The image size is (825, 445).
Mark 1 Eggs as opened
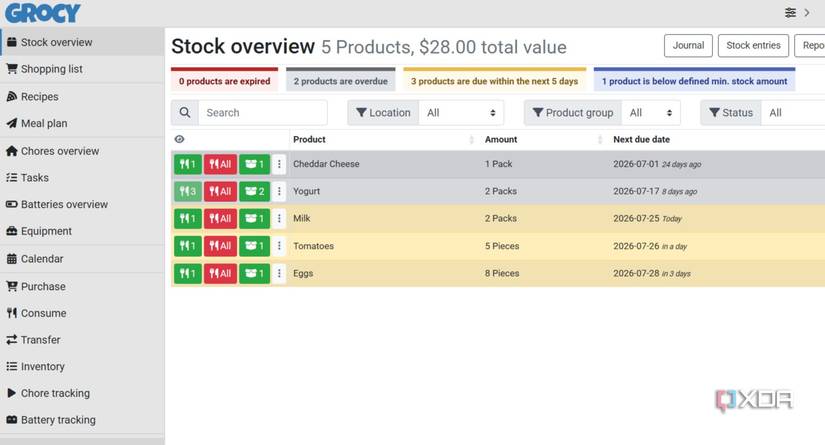255,273
